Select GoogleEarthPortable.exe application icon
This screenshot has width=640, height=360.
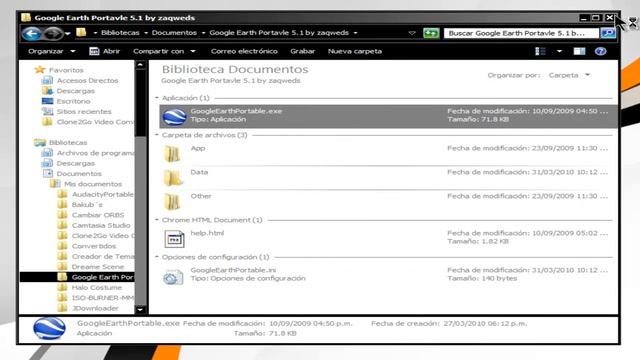[174, 116]
